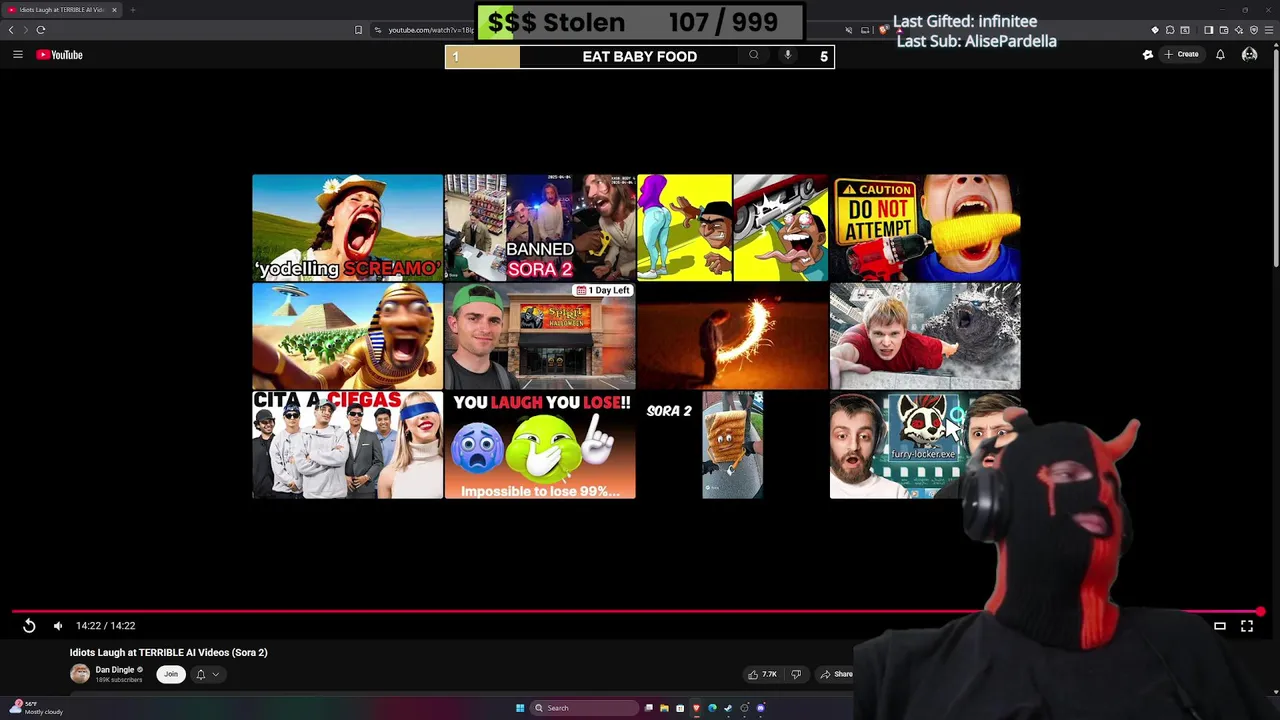Bookmark this page in address bar
This screenshot has width=1280, height=720.
(358, 30)
